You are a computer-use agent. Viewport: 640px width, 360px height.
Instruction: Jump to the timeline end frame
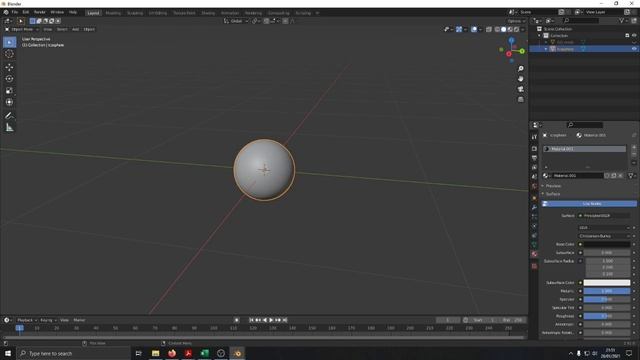coord(284,320)
